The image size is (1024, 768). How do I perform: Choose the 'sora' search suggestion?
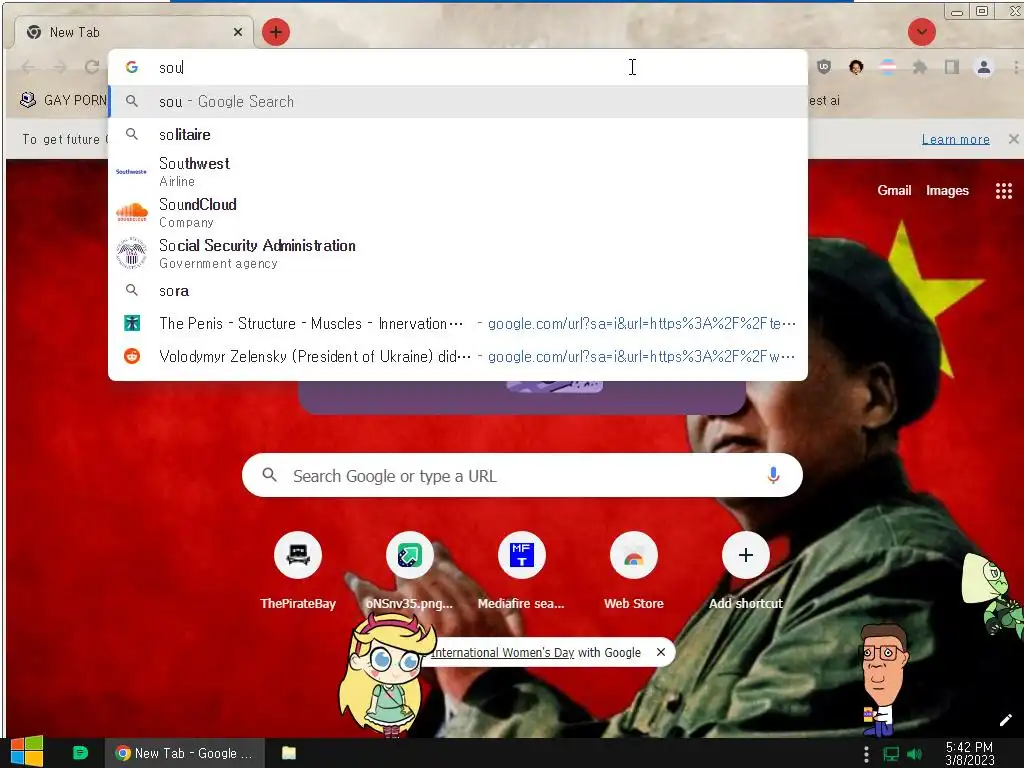(457, 291)
